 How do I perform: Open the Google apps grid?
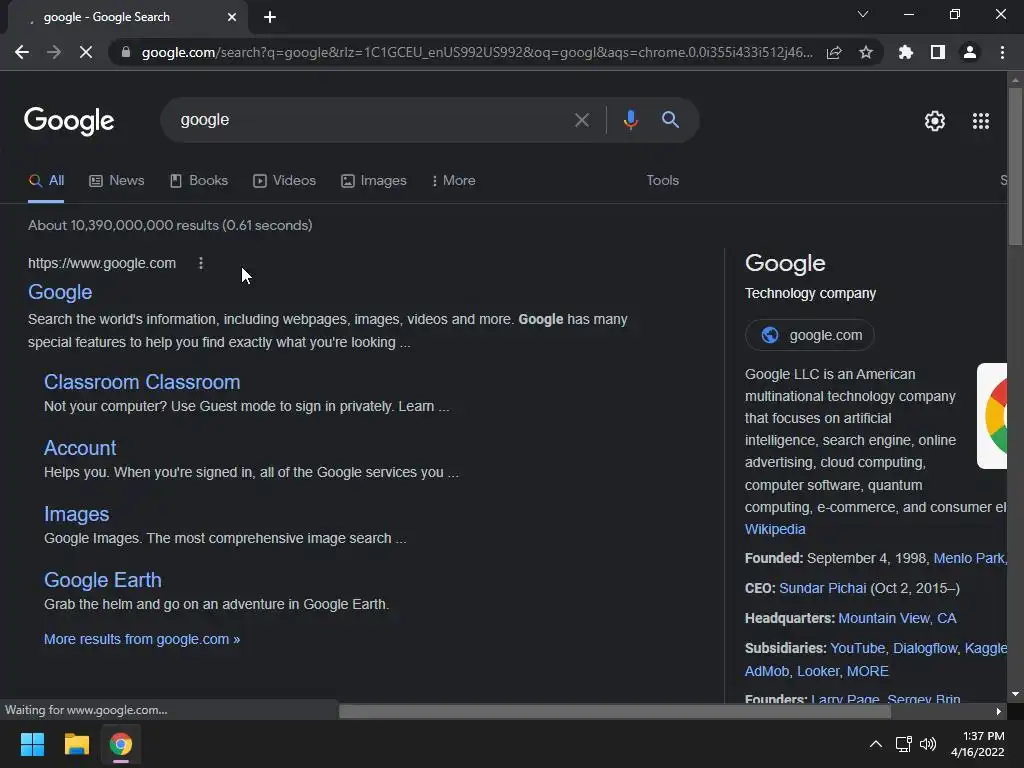(980, 121)
